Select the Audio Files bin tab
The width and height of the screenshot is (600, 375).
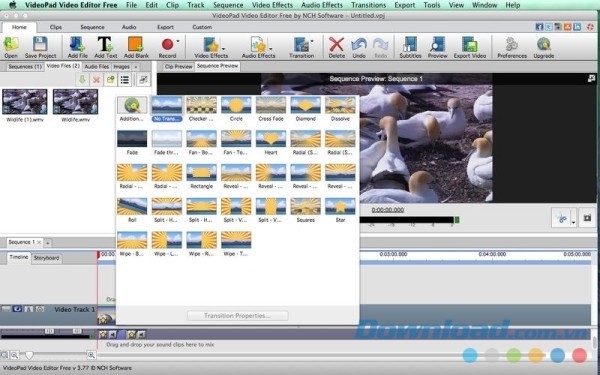(96, 67)
